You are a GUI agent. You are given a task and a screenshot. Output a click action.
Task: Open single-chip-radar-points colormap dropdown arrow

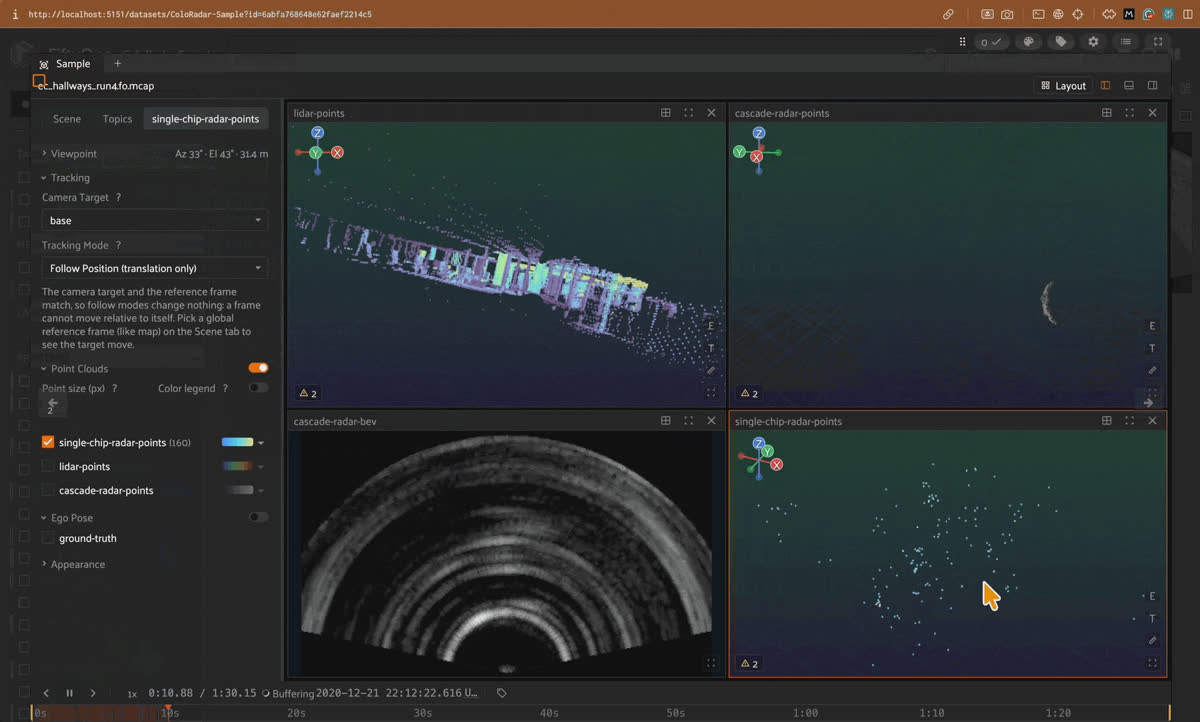pyautogui.click(x=261, y=443)
